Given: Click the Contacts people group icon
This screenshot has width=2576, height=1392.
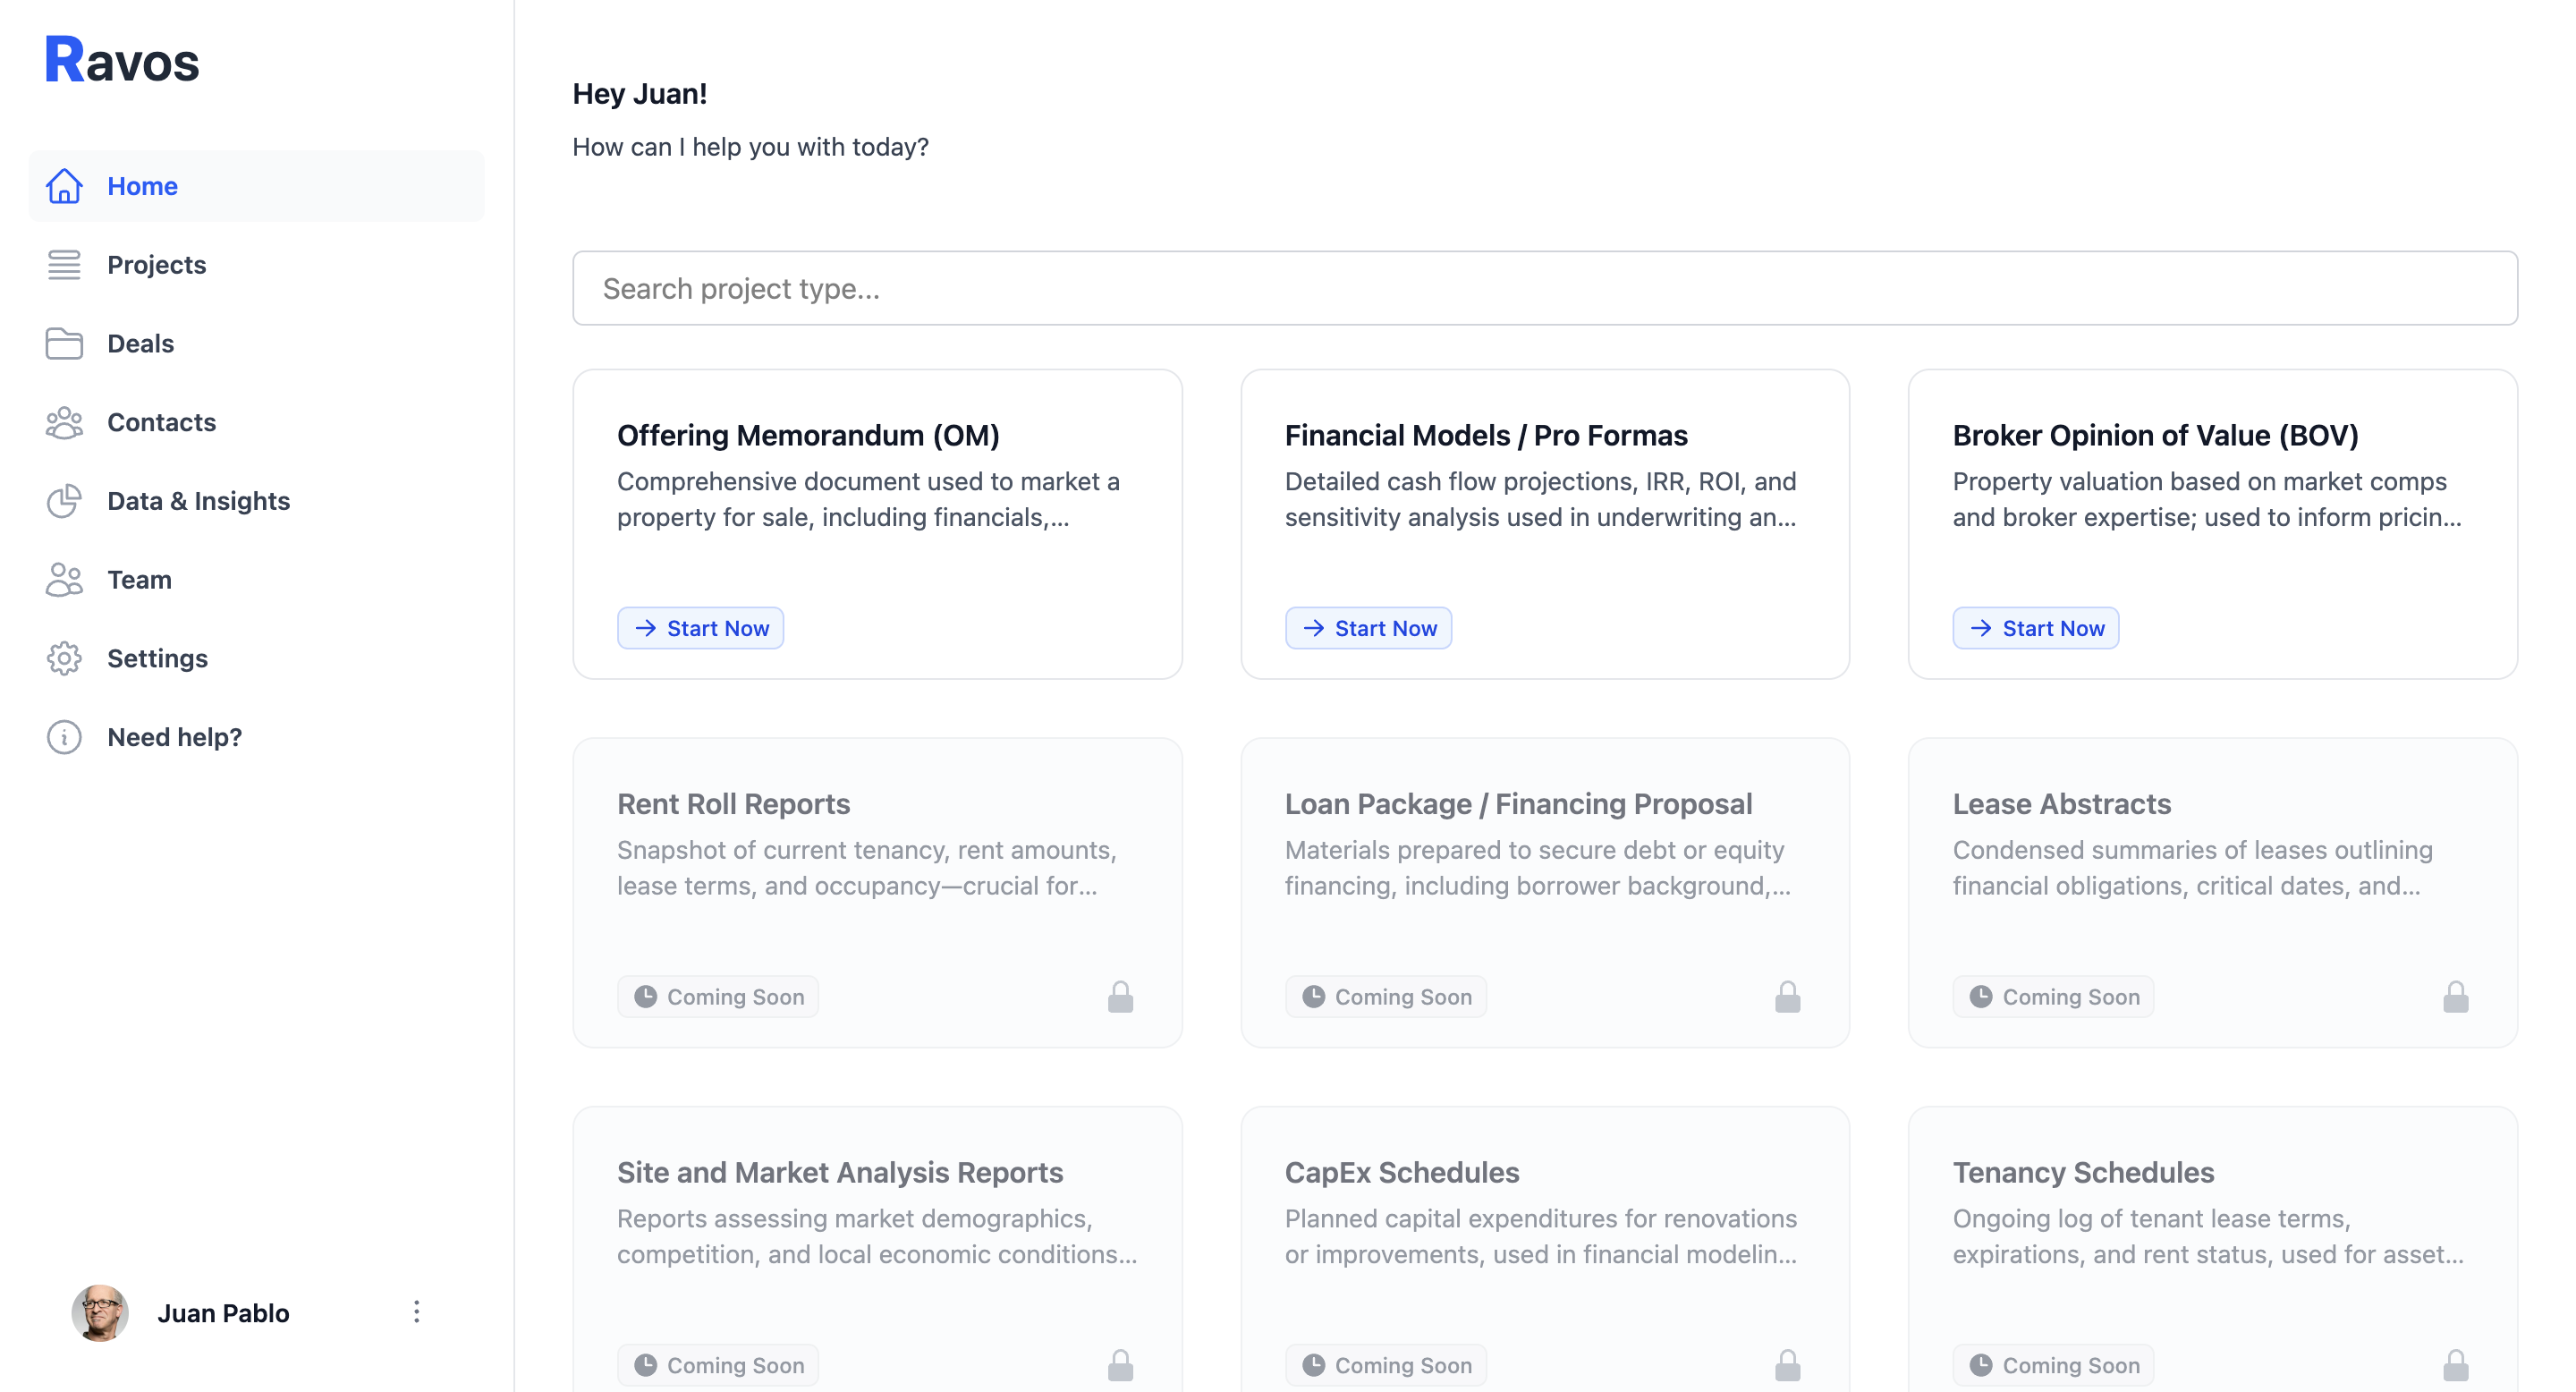Looking at the screenshot, I should click(64, 422).
